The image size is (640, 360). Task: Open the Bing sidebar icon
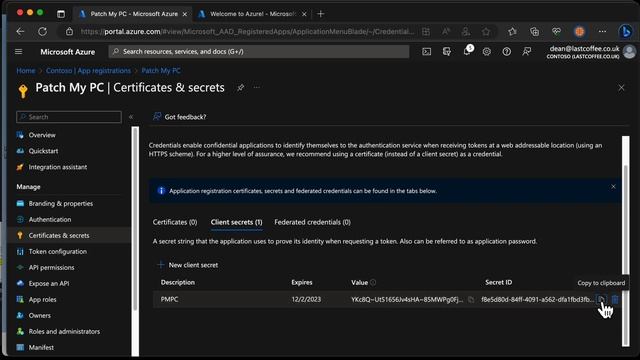pos(625,32)
